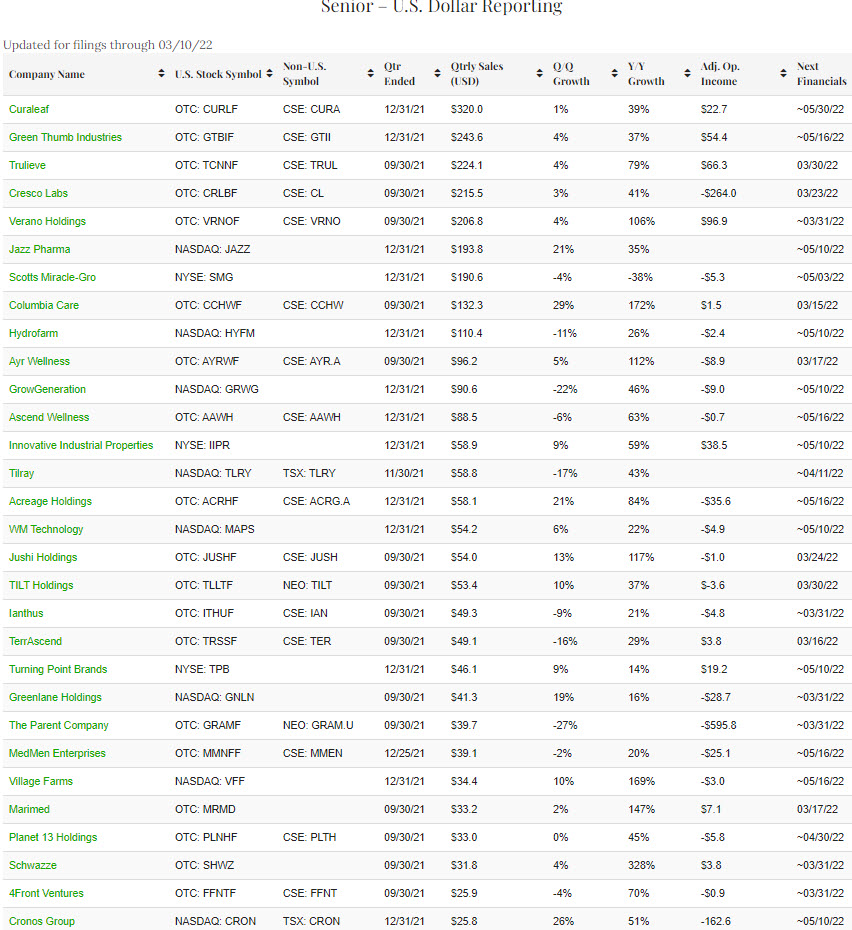Image resolution: width=852 pixels, height=930 pixels.
Task: Click sort arrows beside U.S. Stock Symbol
Action: pyautogui.click(x=270, y=75)
